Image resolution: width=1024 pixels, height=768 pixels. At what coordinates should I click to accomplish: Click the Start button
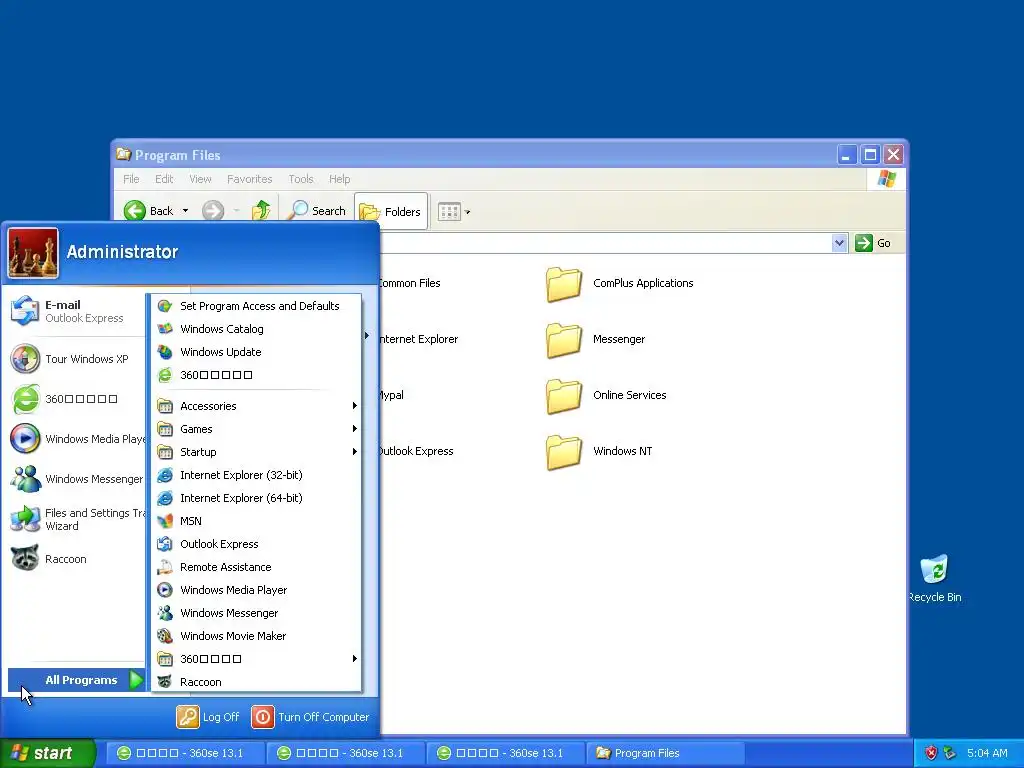pyautogui.click(x=46, y=753)
